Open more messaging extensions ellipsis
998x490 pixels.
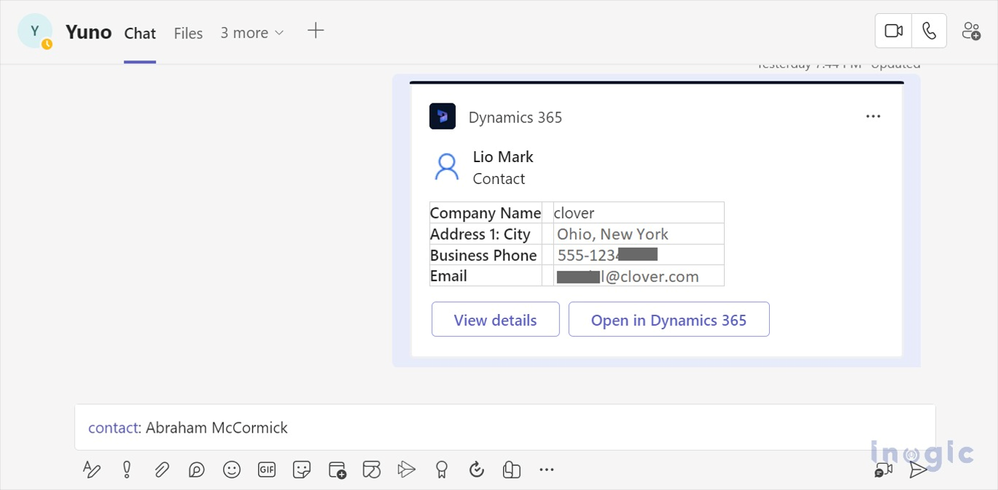coord(546,470)
